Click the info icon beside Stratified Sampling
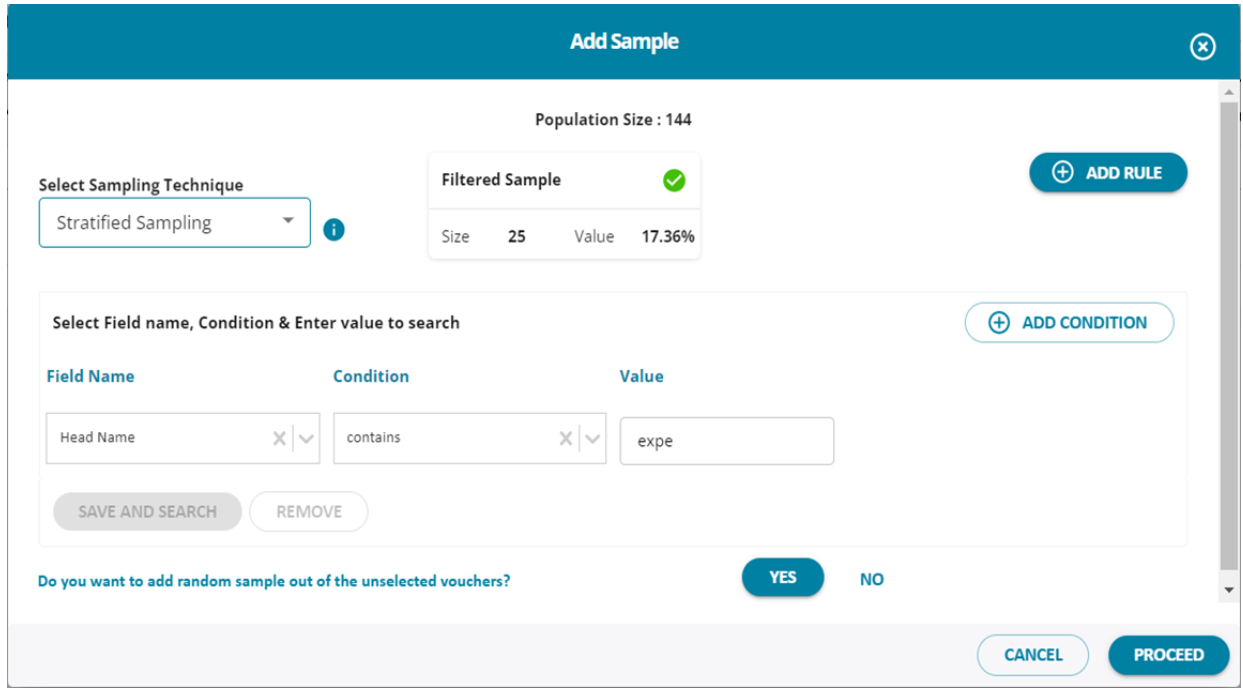 click(x=334, y=230)
